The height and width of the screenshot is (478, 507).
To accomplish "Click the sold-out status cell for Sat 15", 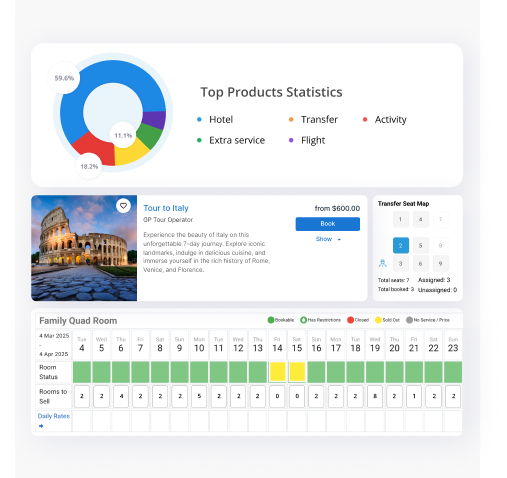I will 297,372.
